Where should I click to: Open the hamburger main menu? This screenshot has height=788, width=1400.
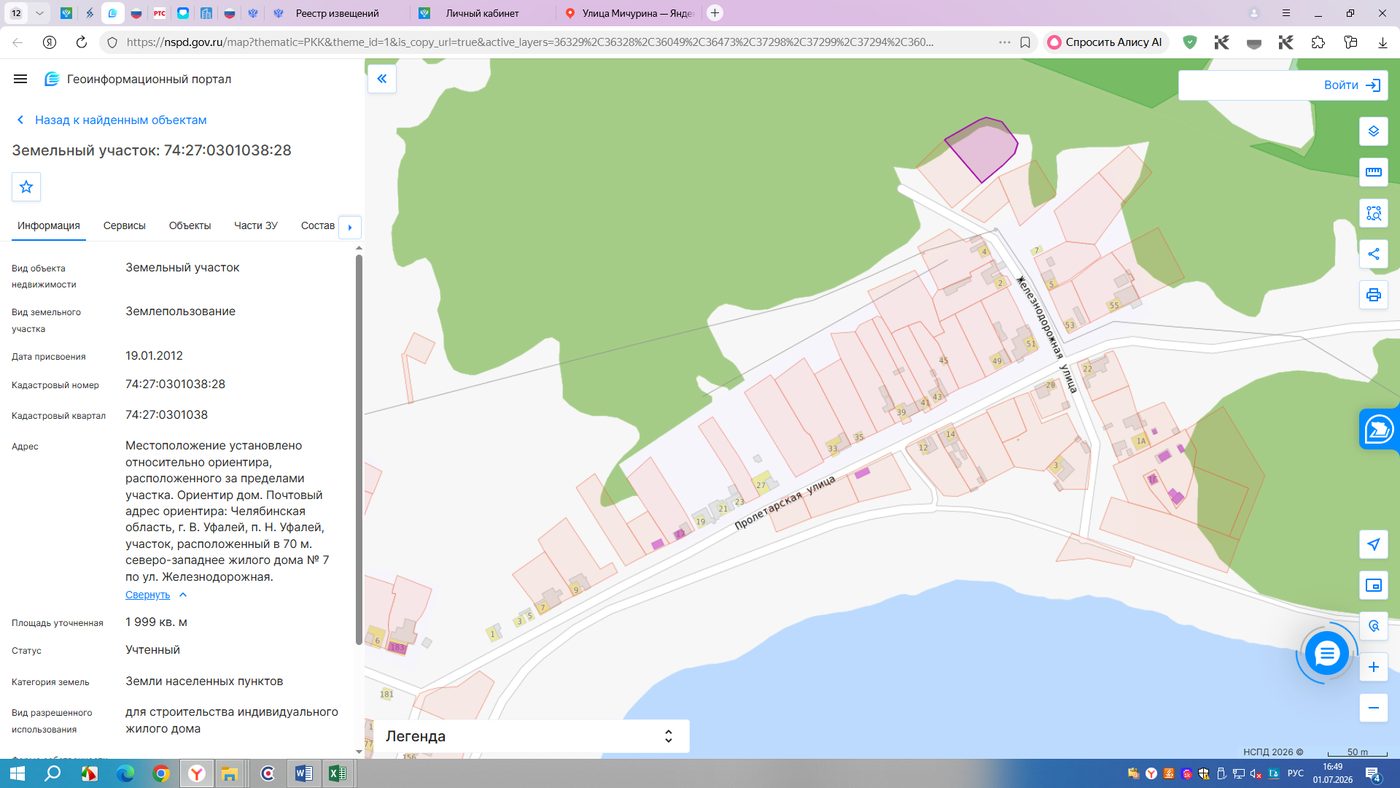(20, 79)
